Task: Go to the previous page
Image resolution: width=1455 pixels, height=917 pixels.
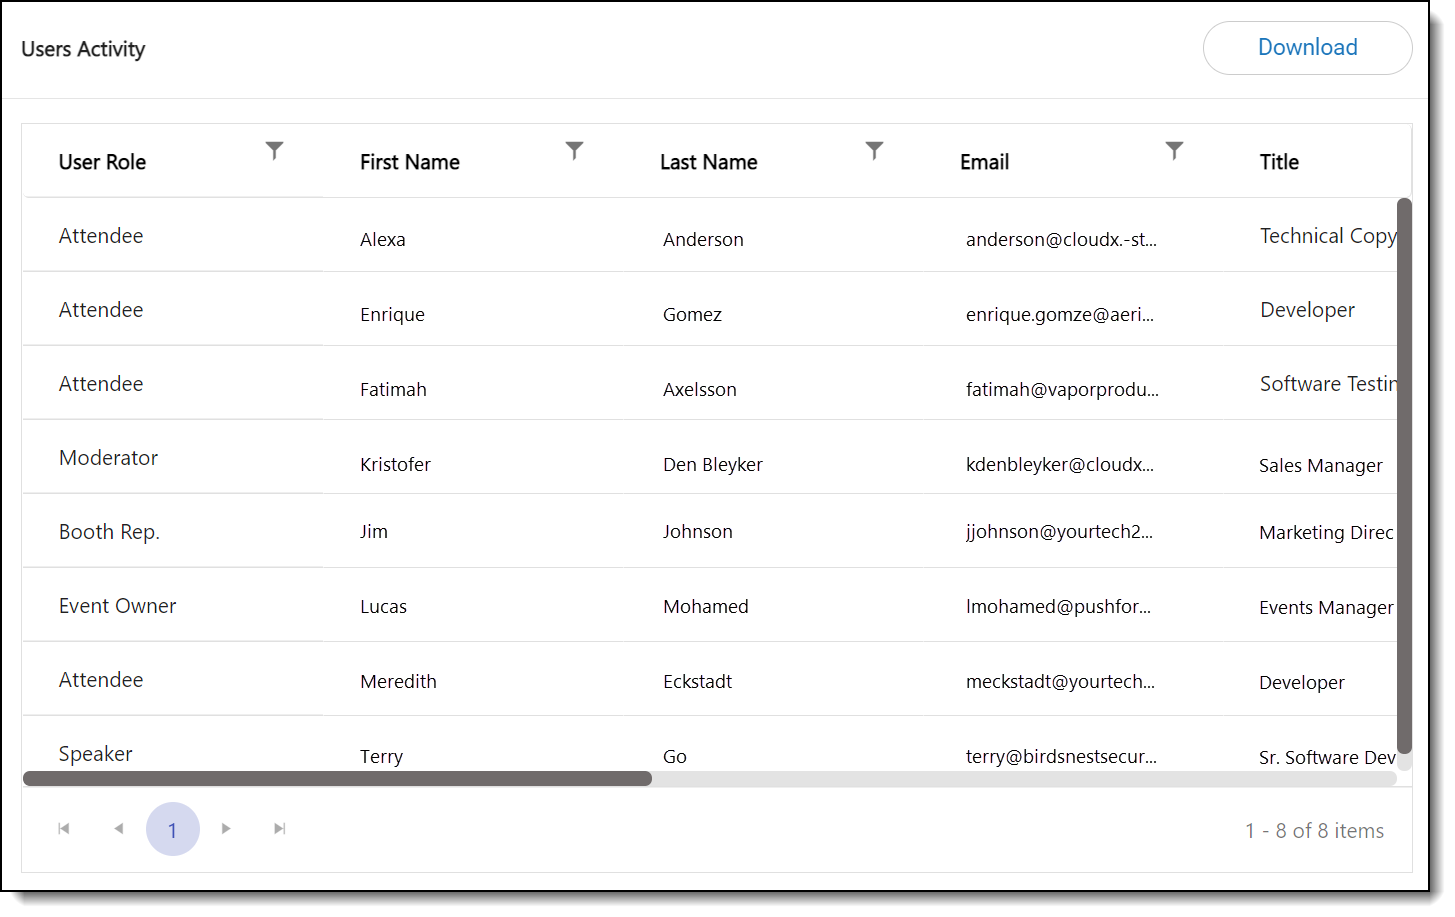Action: coord(119,829)
